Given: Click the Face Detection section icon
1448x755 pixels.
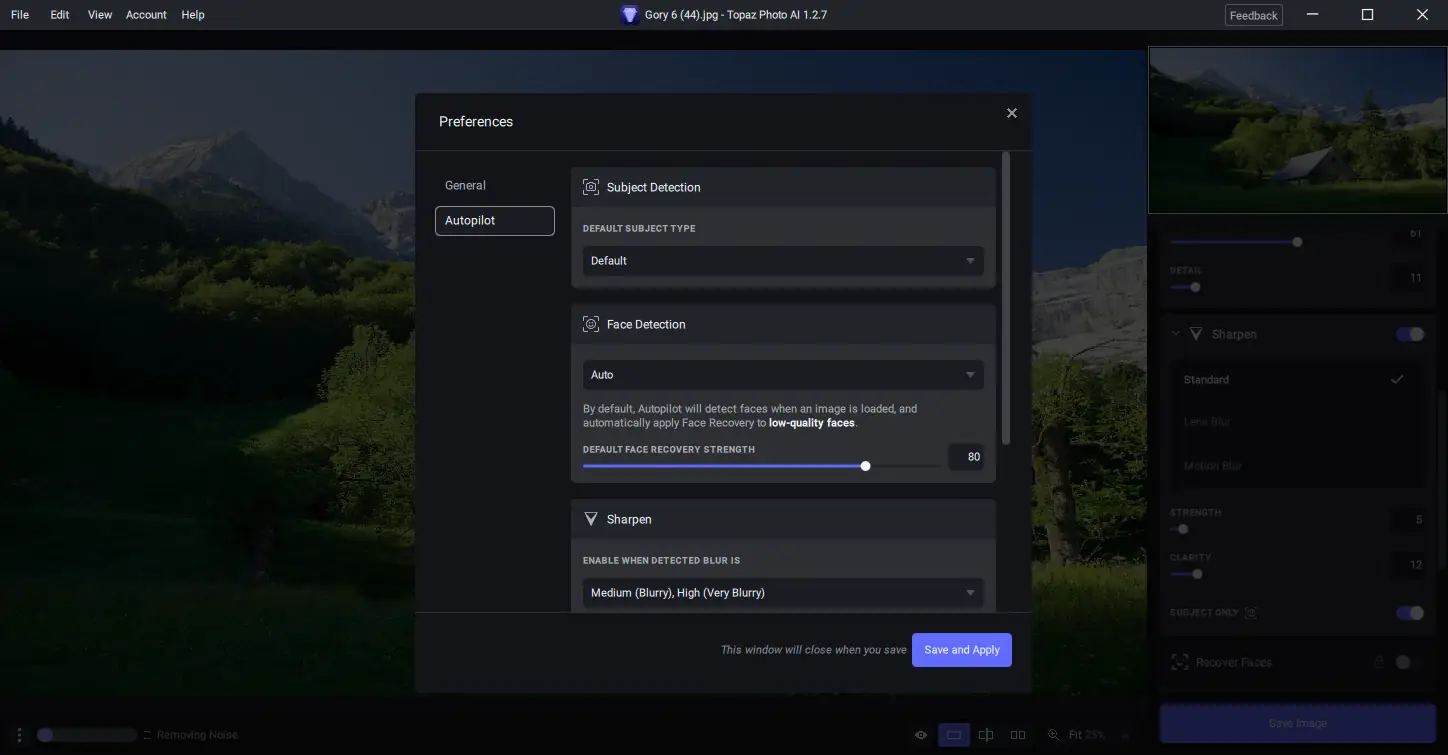Looking at the screenshot, I should coord(591,324).
